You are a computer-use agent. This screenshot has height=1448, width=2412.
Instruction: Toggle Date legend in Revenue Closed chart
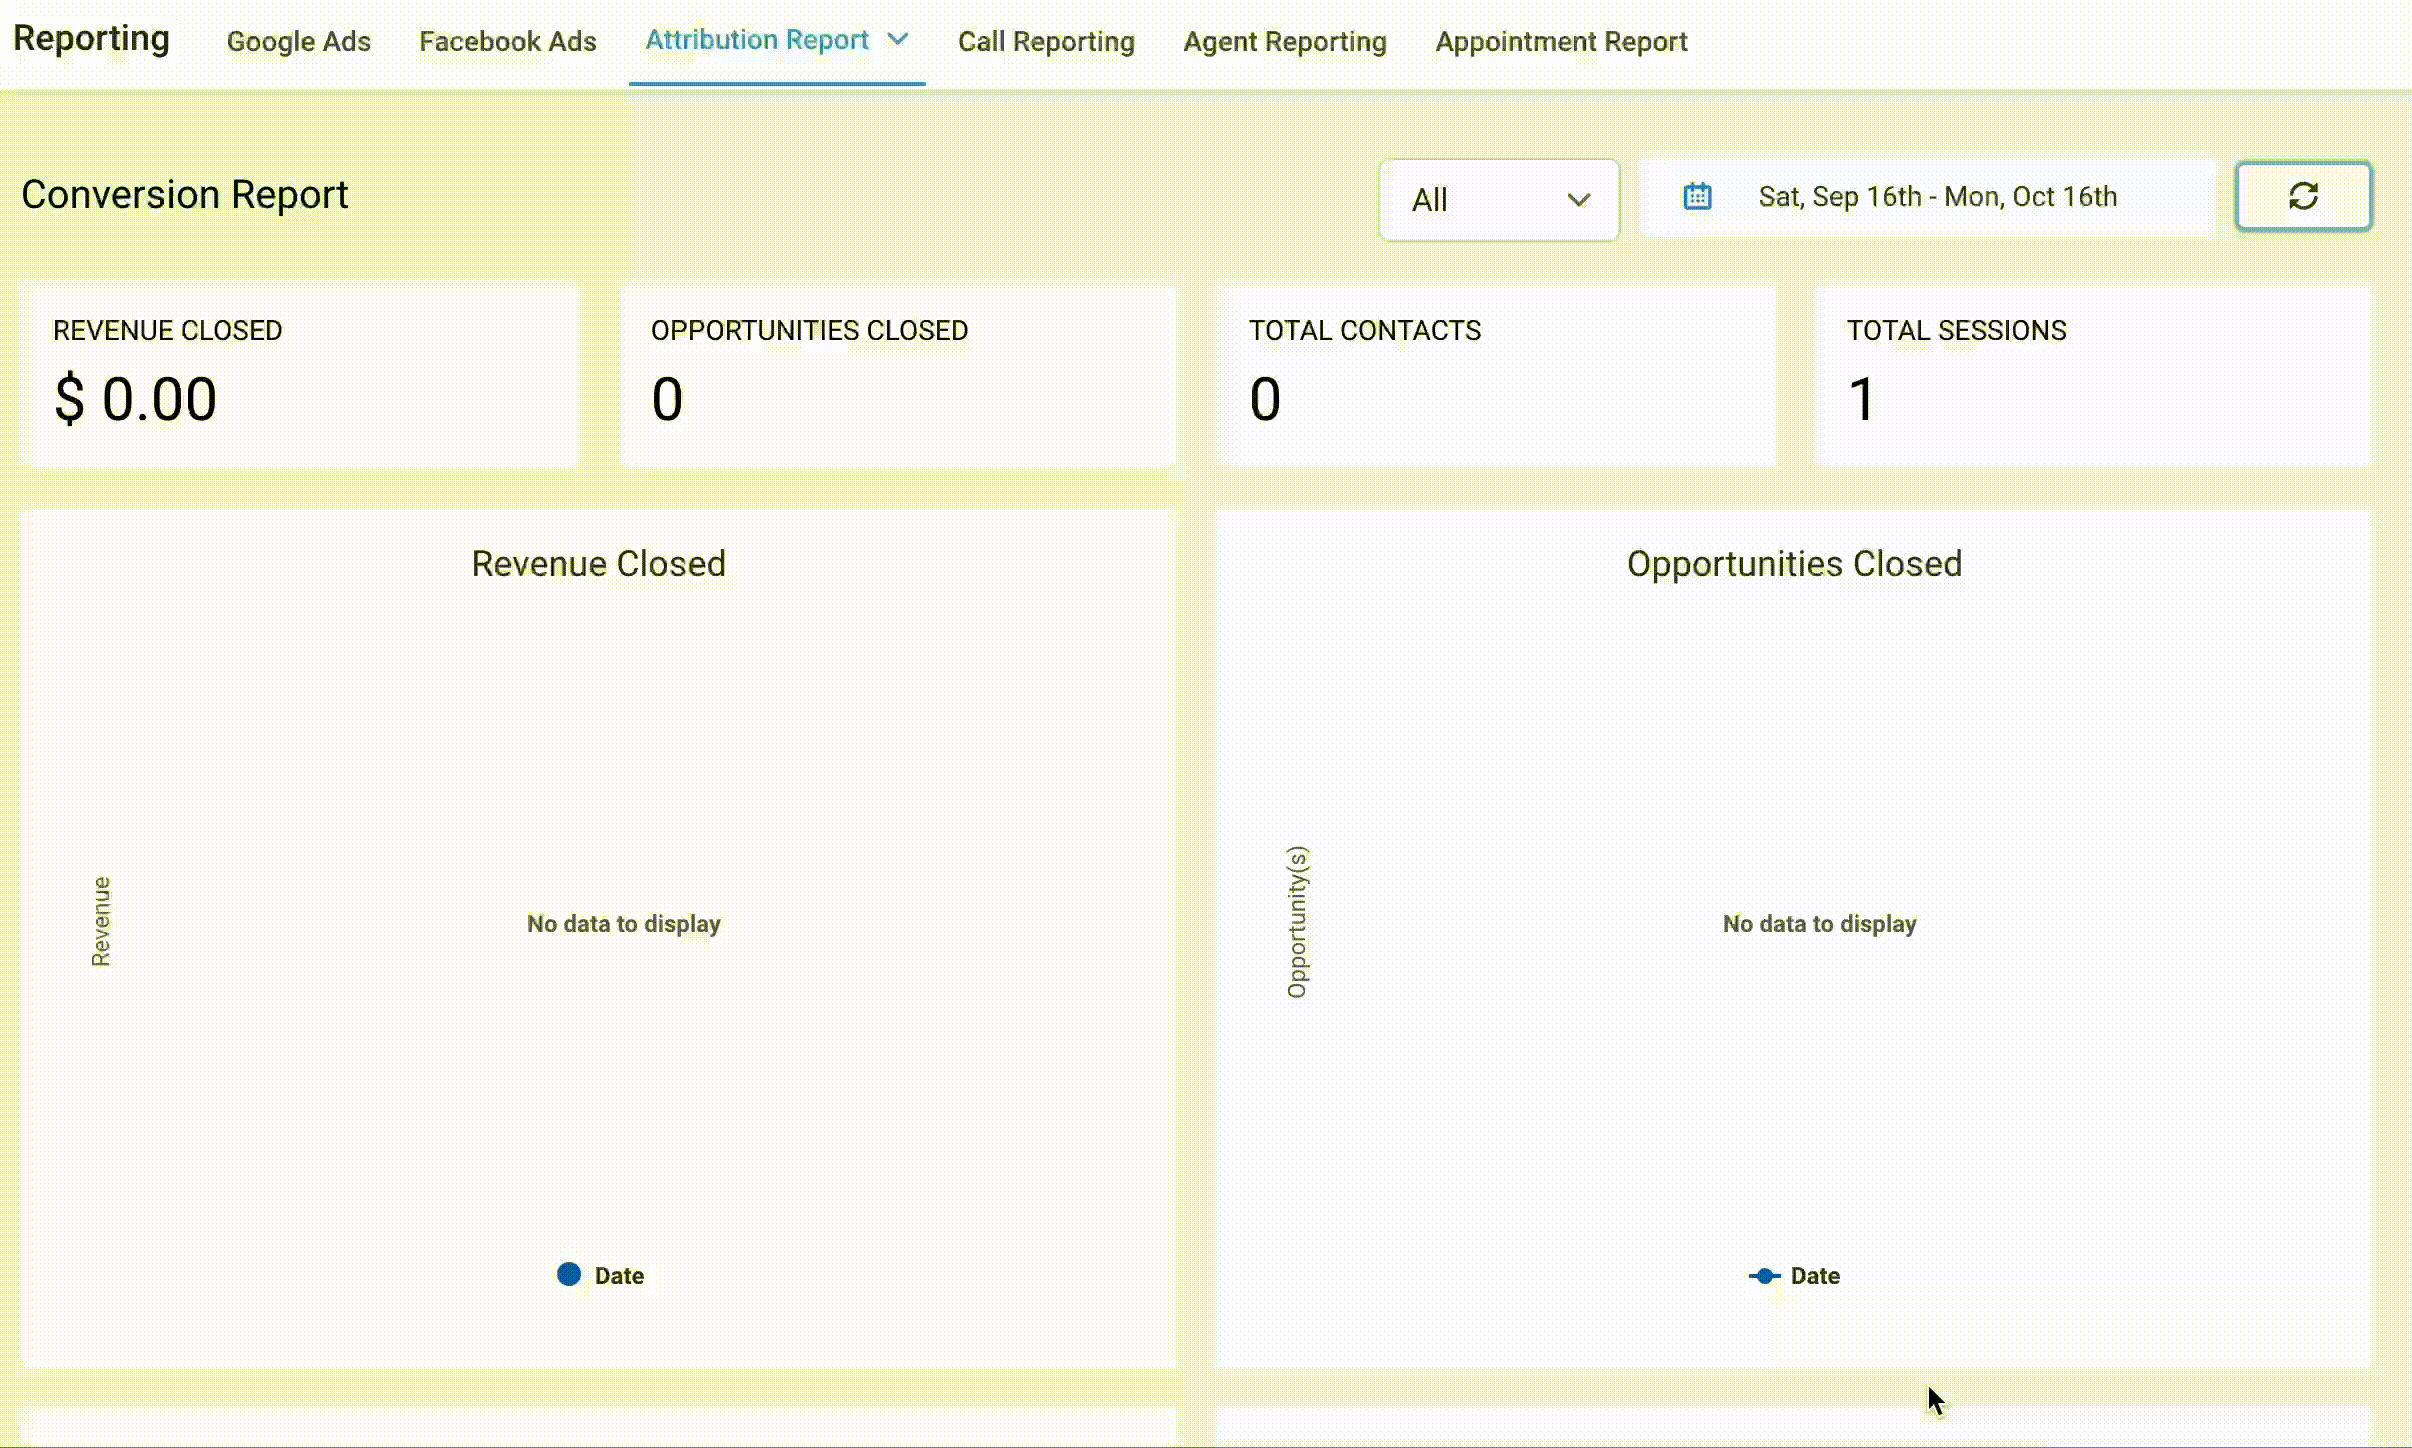pyautogui.click(x=618, y=1275)
